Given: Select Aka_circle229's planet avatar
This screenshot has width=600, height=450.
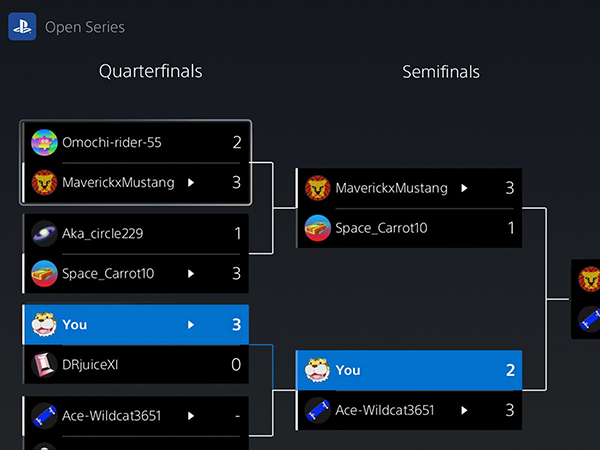Looking at the screenshot, I should click(44, 233).
